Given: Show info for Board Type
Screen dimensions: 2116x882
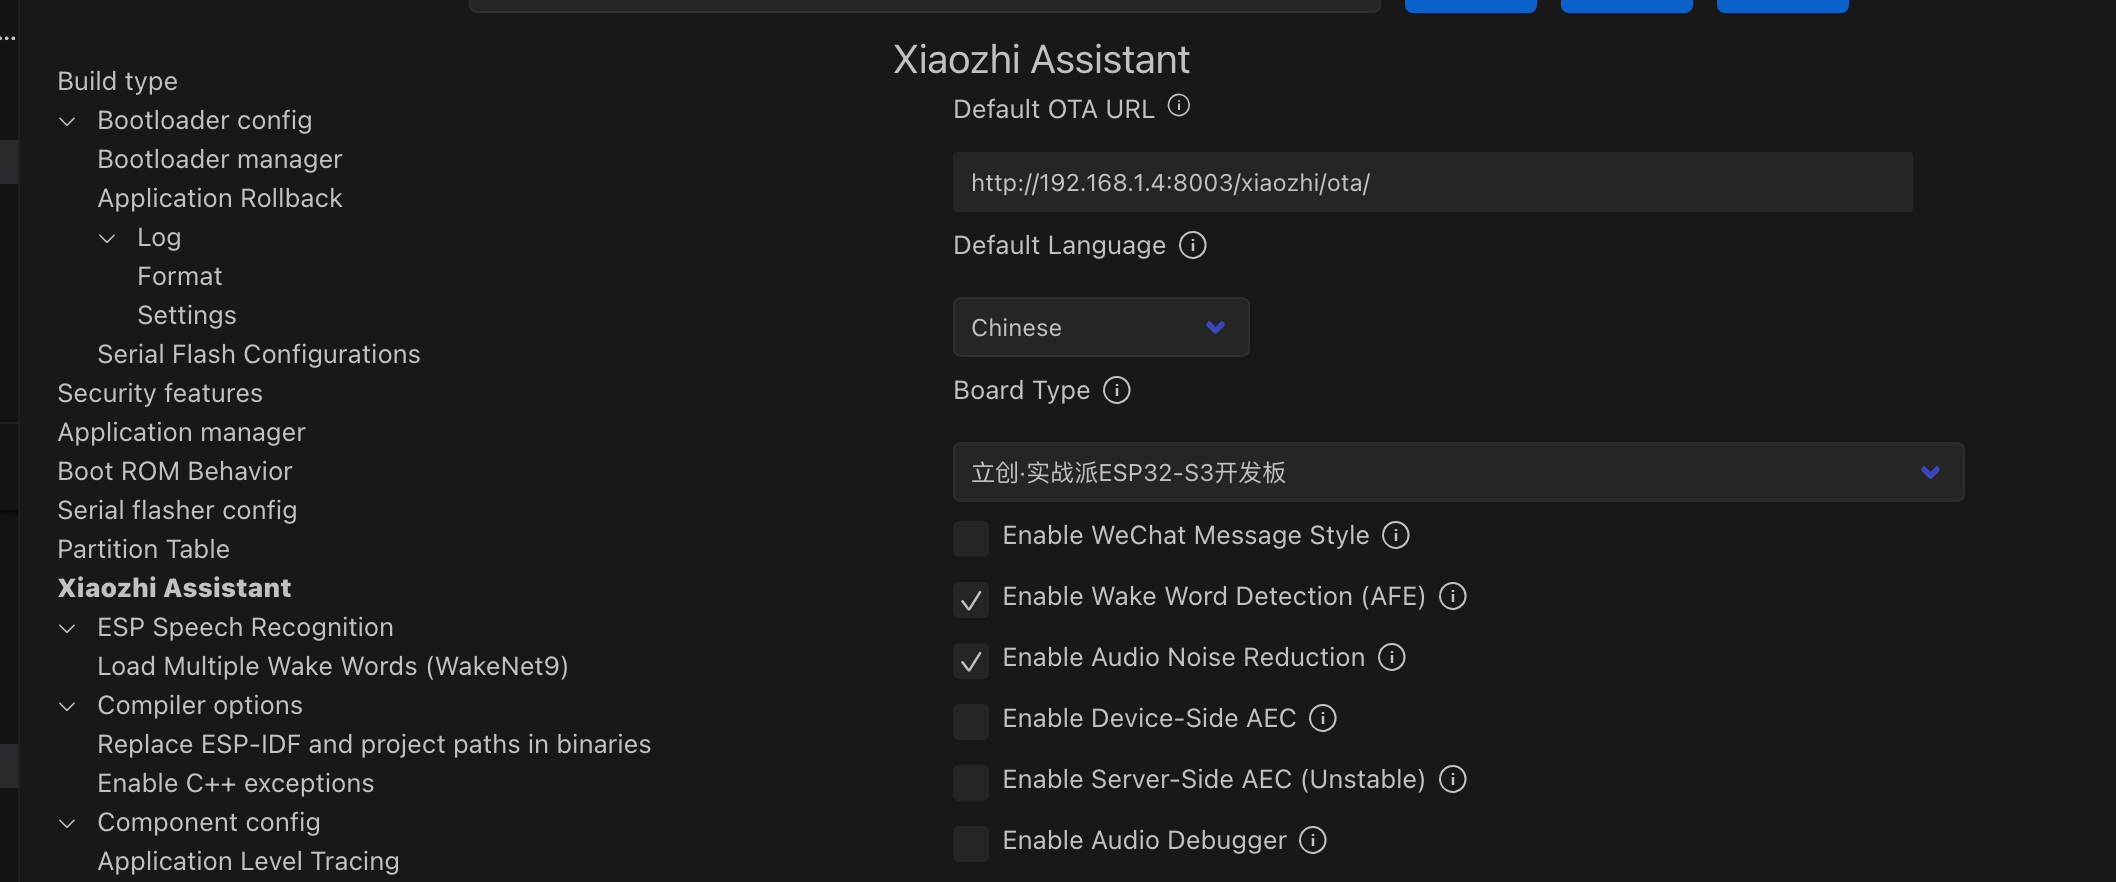Looking at the screenshot, I should coord(1117,390).
